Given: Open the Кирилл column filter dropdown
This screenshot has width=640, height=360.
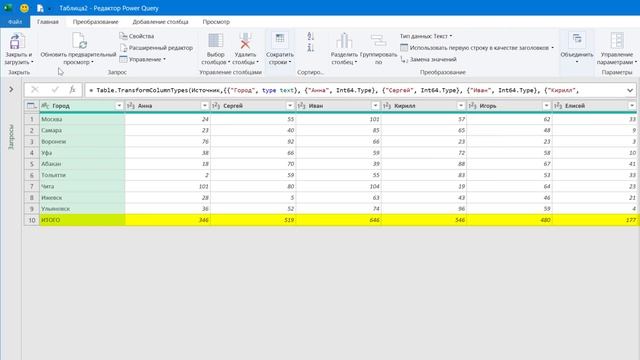Looking at the screenshot, I should tap(461, 106).
